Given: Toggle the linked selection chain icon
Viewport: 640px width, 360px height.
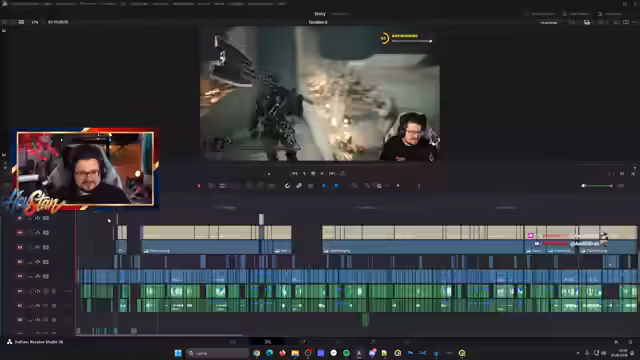Looking at the screenshot, I should (x=299, y=186).
